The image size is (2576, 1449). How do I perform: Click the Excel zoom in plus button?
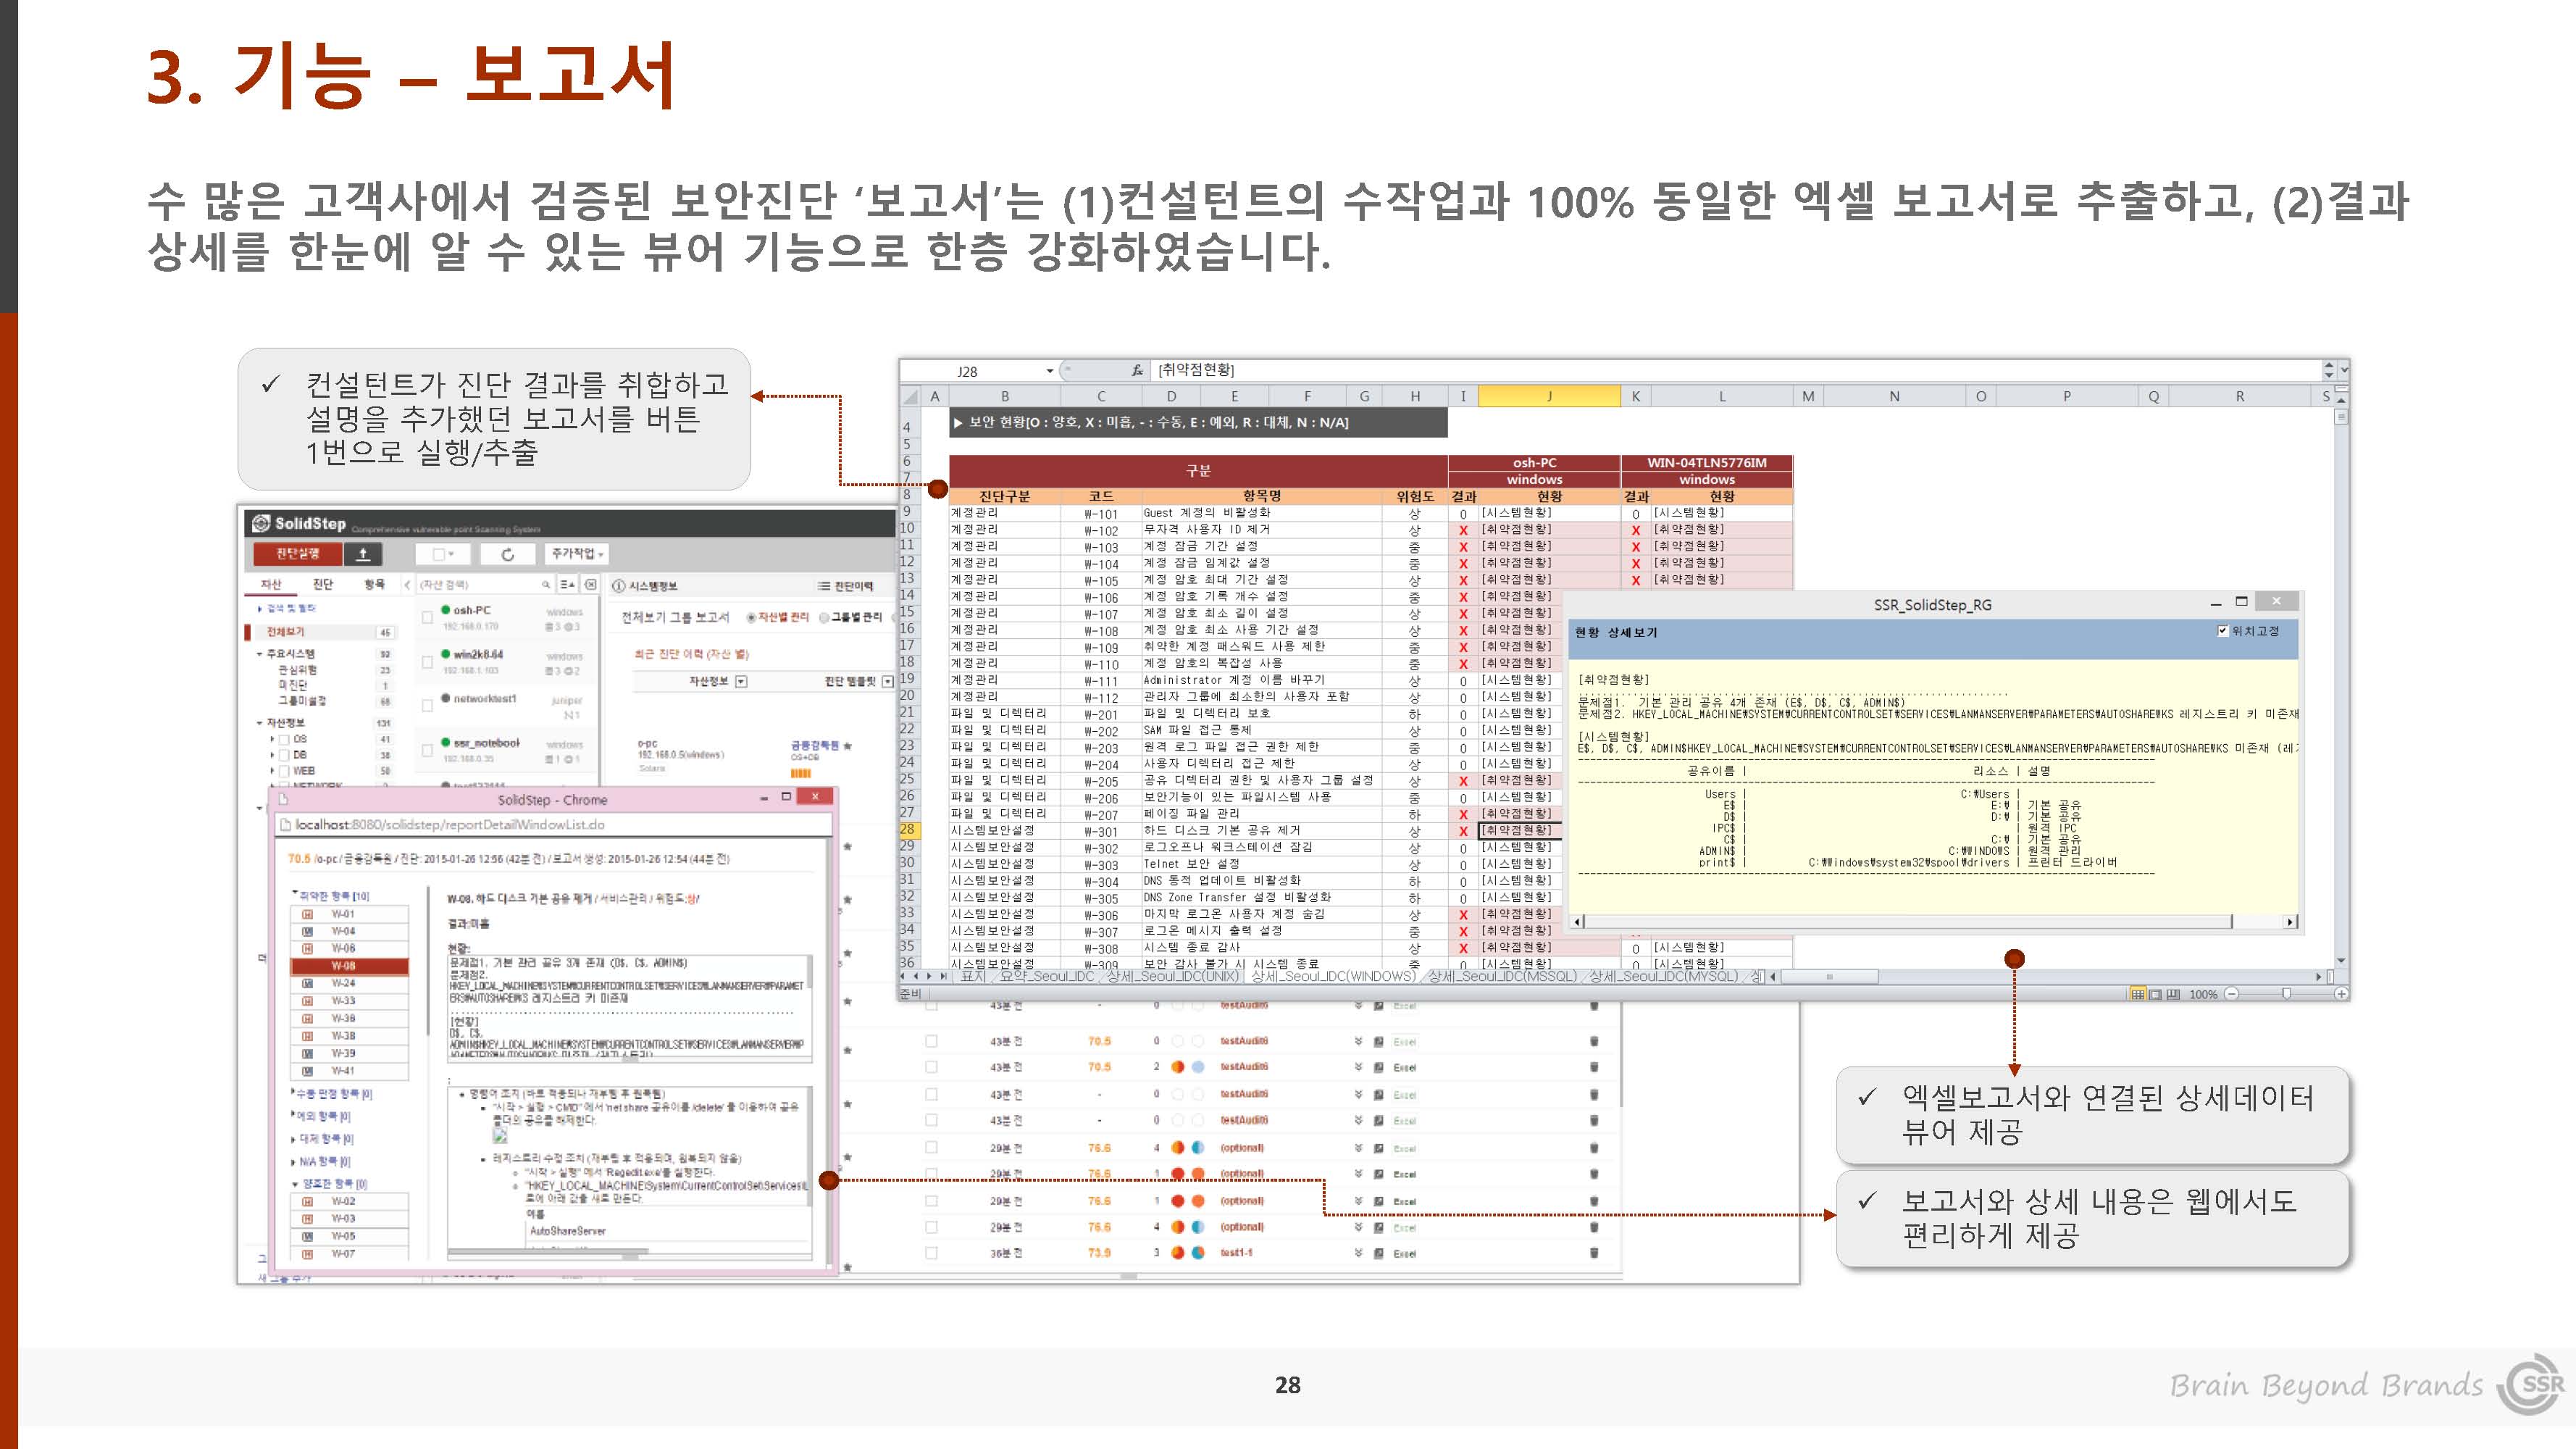click(x=2341, y=995)
